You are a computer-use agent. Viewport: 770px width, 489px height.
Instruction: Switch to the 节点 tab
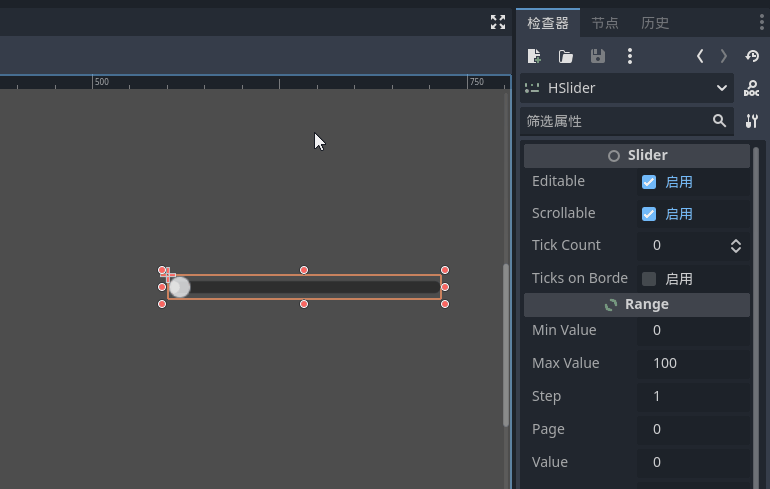point(604,23)
